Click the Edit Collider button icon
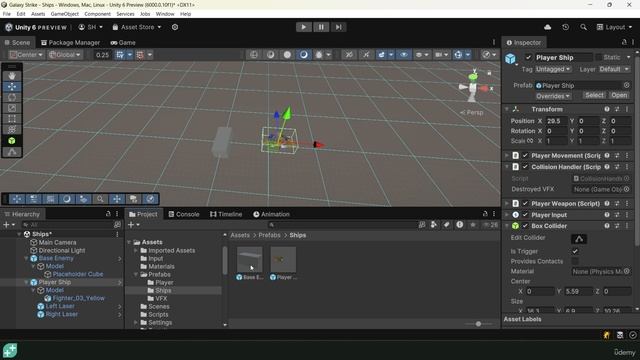 [x=579, y=239]
